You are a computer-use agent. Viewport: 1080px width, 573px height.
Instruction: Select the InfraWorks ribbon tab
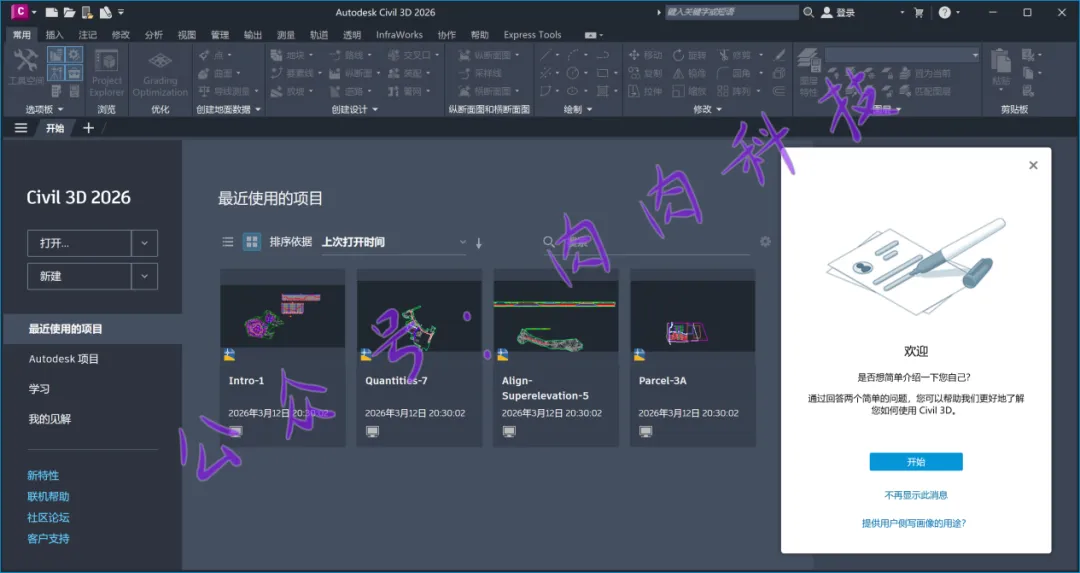tap(399, 35)
